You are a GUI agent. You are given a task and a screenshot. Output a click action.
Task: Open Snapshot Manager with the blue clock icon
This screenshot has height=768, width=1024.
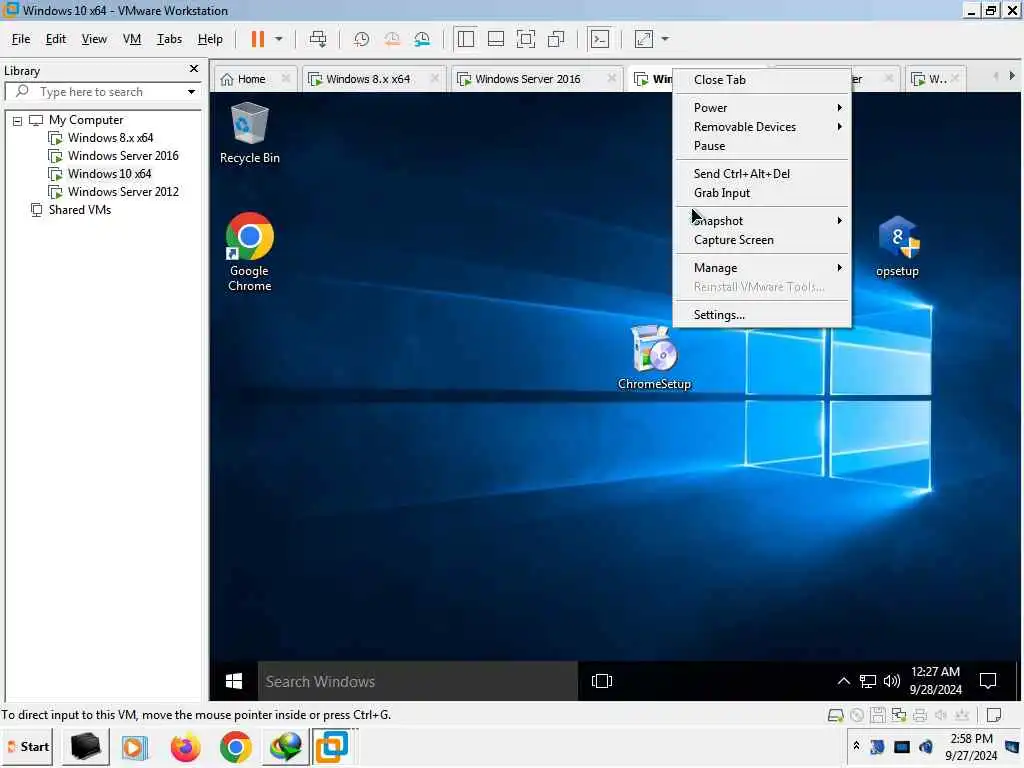422,39
